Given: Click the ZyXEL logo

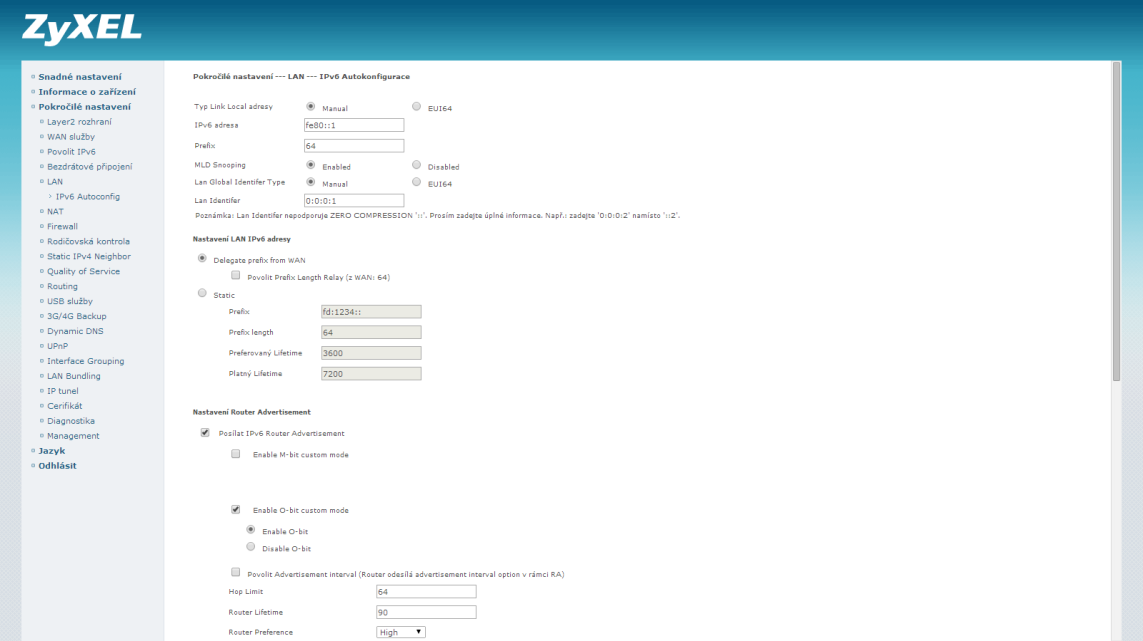Looking at the screenshot, I should (x=82, y=29).
